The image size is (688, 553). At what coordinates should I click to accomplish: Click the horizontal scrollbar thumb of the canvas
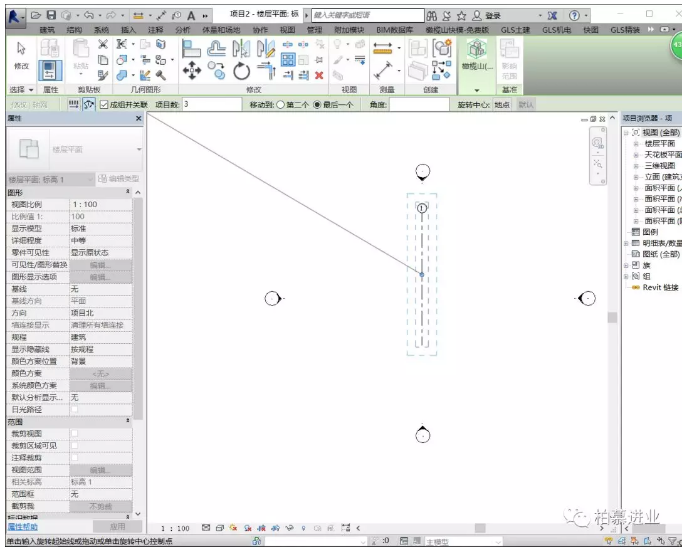click(480, 528)
